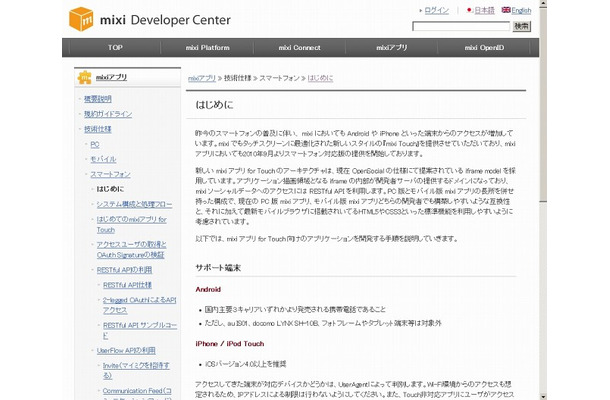Open the スマートフォン sidebar link

[x=110, y=174]
